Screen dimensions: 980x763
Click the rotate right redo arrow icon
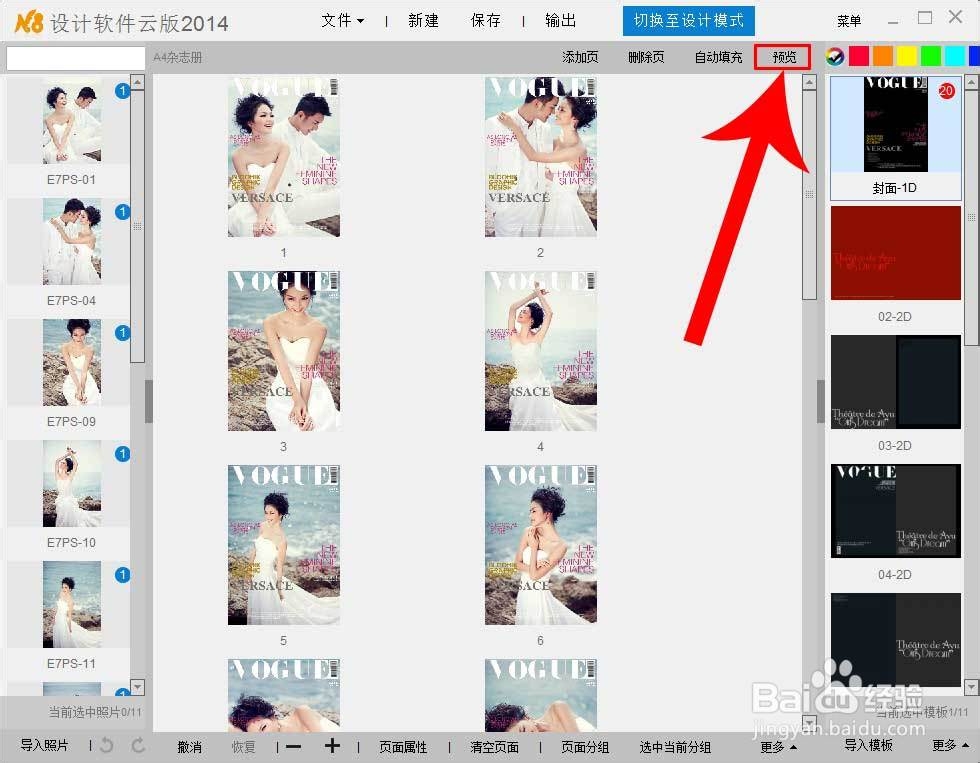pyautogui.click(x=138, y=745)
